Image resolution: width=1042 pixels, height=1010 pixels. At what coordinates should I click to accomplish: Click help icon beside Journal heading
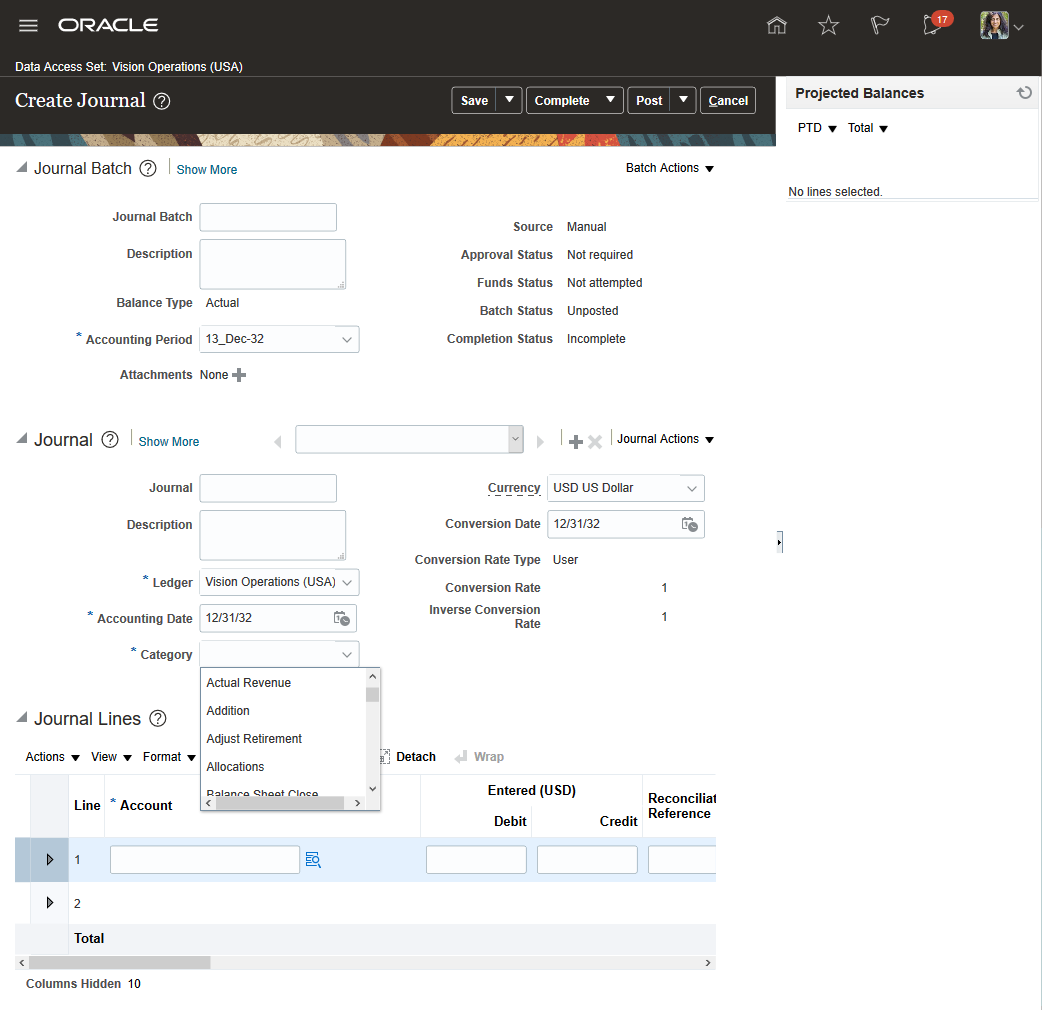click(110, 439)
